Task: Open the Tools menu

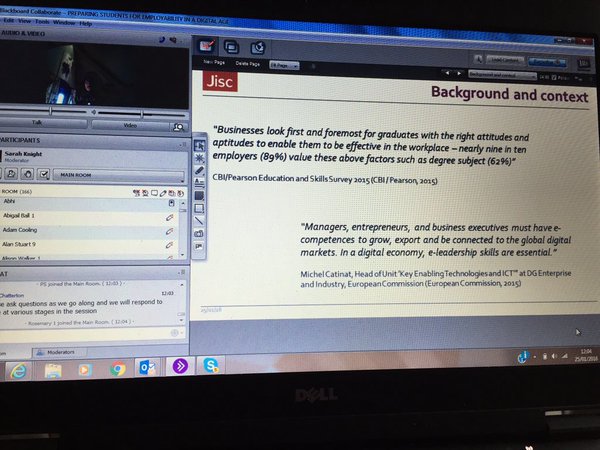Action: (x=42, y=22)
